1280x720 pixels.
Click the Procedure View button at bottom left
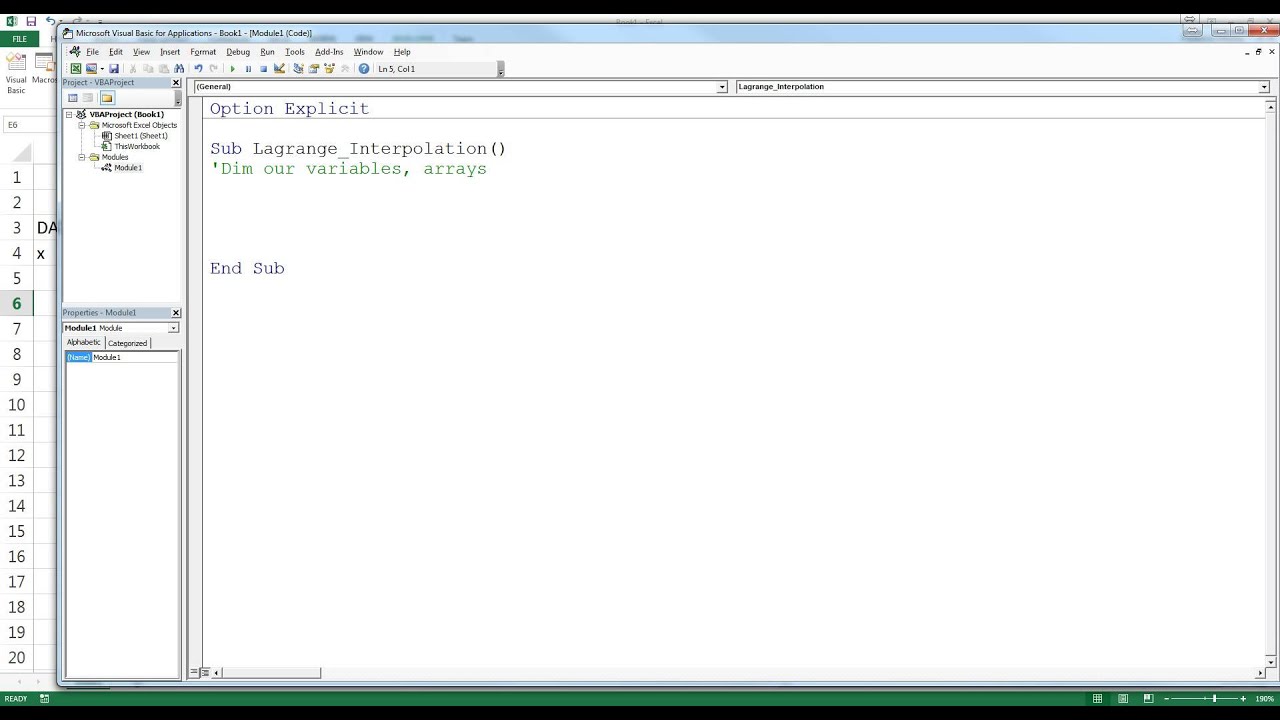pos(195,673)
